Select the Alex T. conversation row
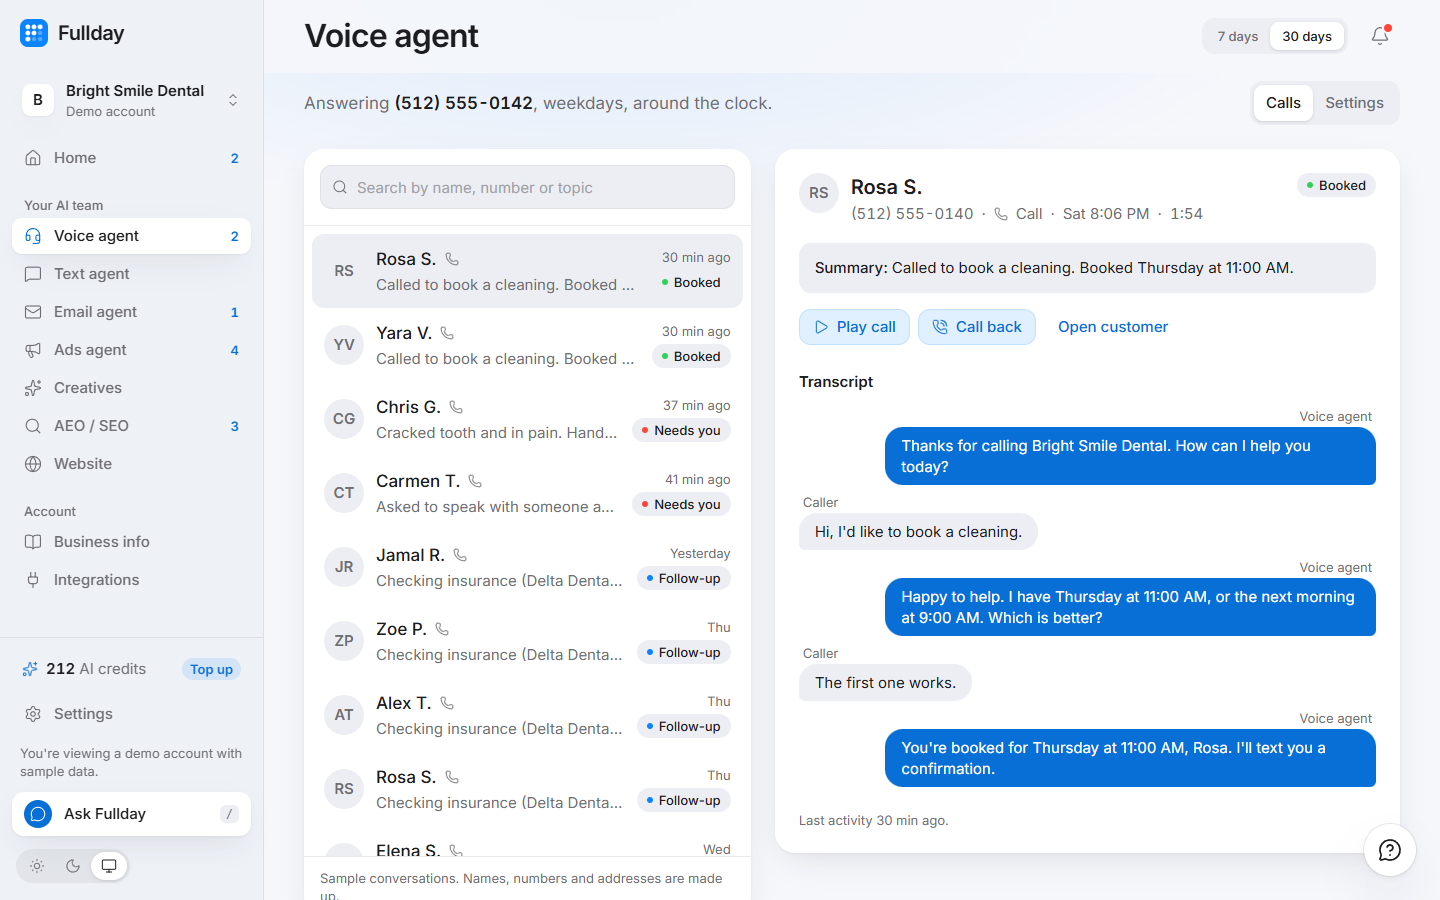The height and width of the screenshot is (900, 1440). point(527,715)
